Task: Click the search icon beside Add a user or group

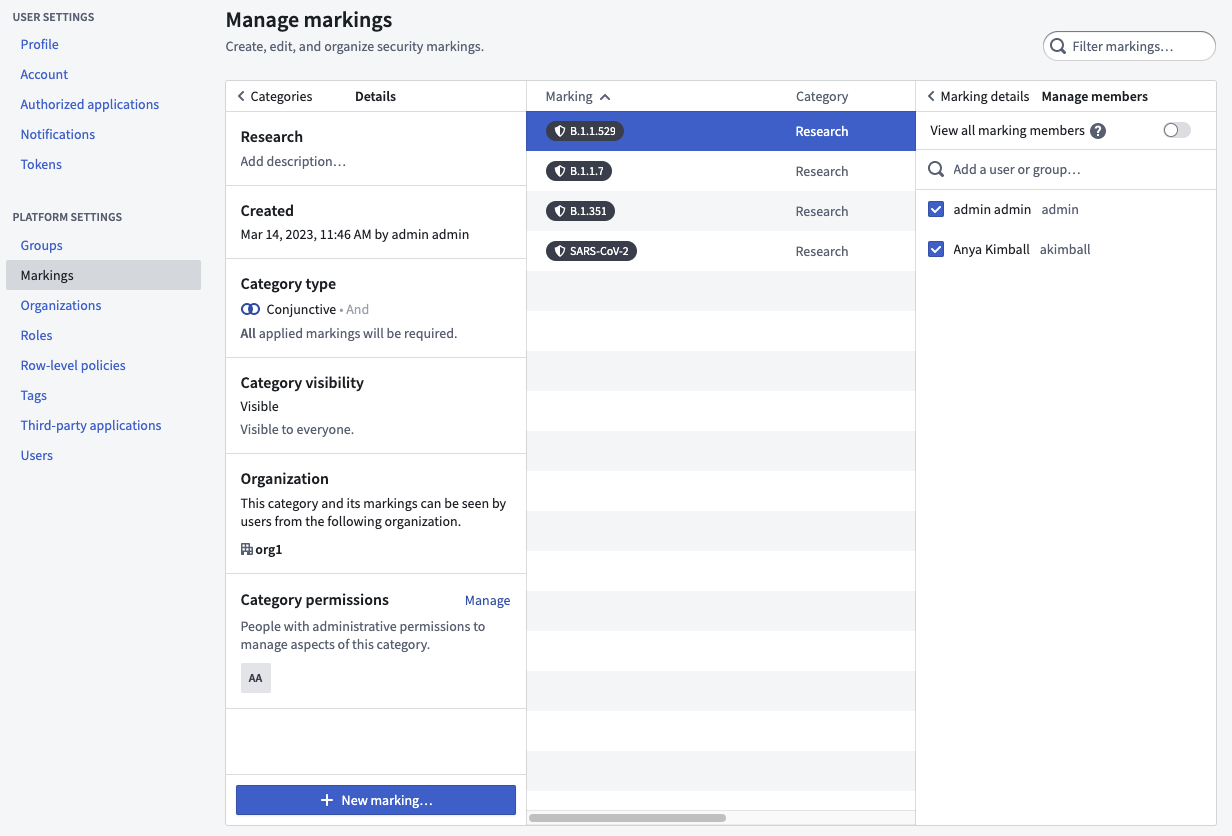Action: (x=936, y=170)
